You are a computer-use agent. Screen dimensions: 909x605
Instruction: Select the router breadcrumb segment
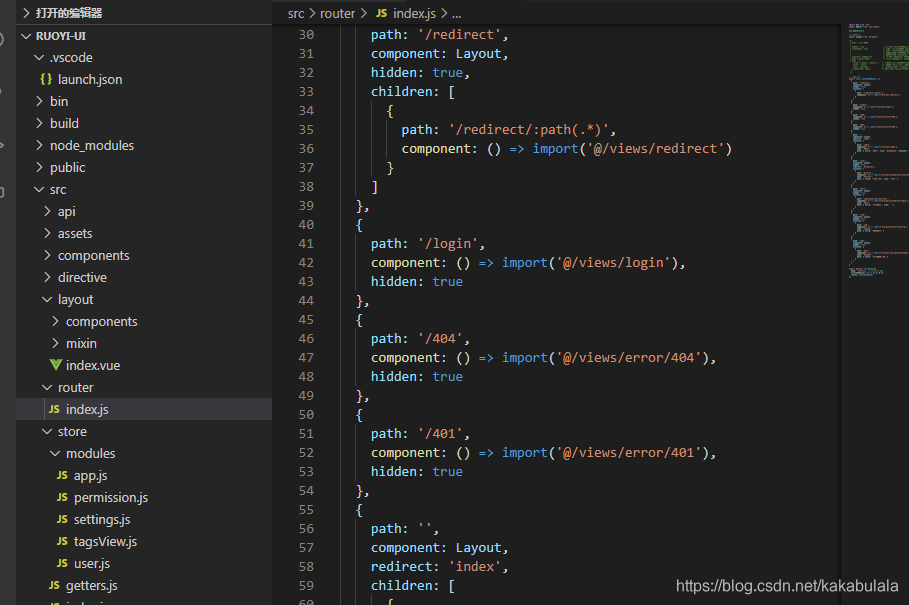(x=337, y=13)
